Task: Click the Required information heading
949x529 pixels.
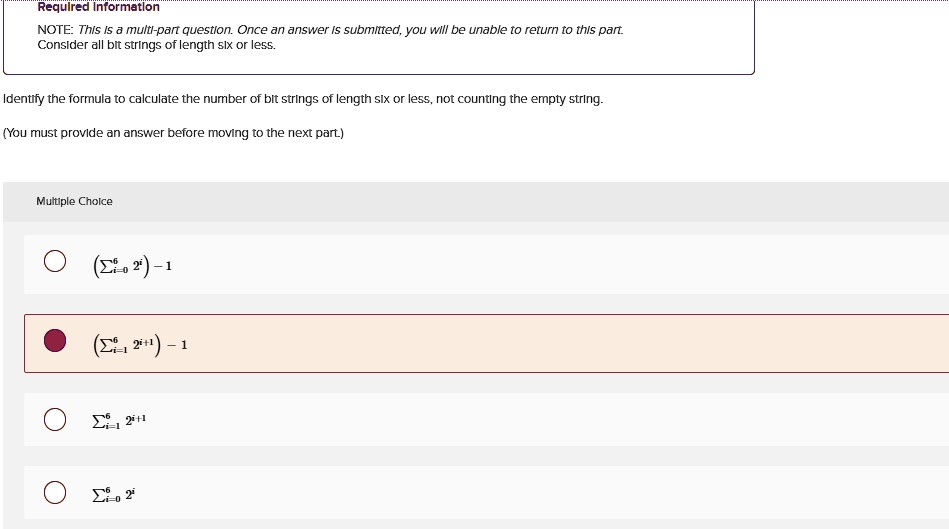Action: click(99, 7)
